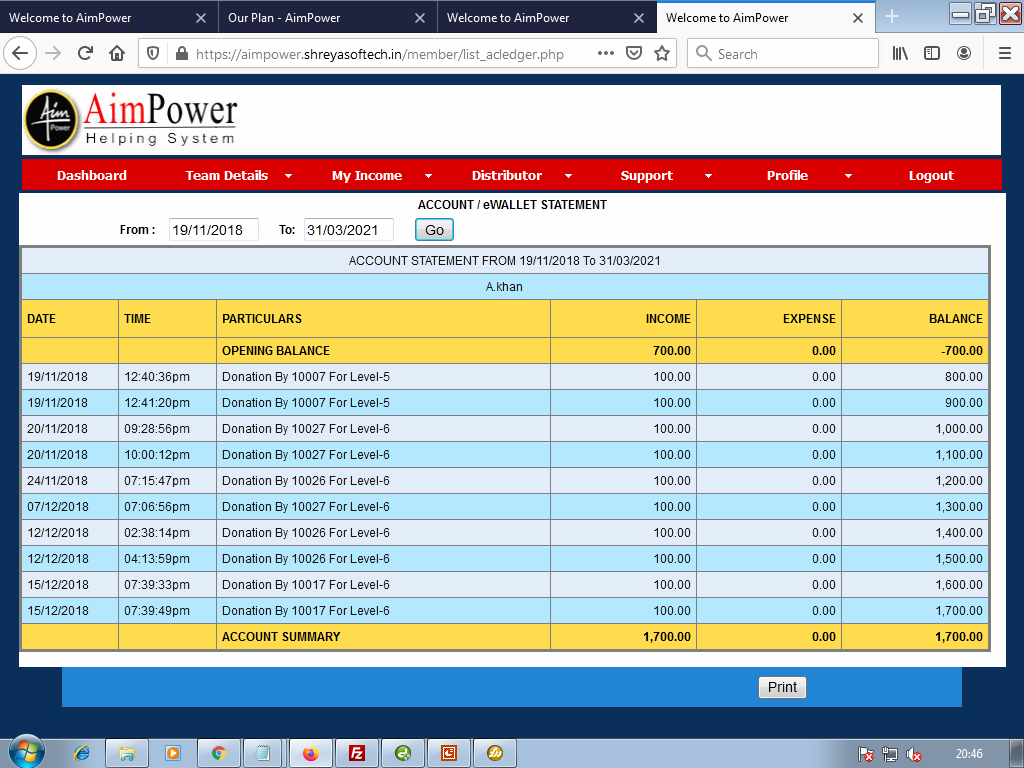Click the browser Forward arrow button

click(x=53, y=54)
